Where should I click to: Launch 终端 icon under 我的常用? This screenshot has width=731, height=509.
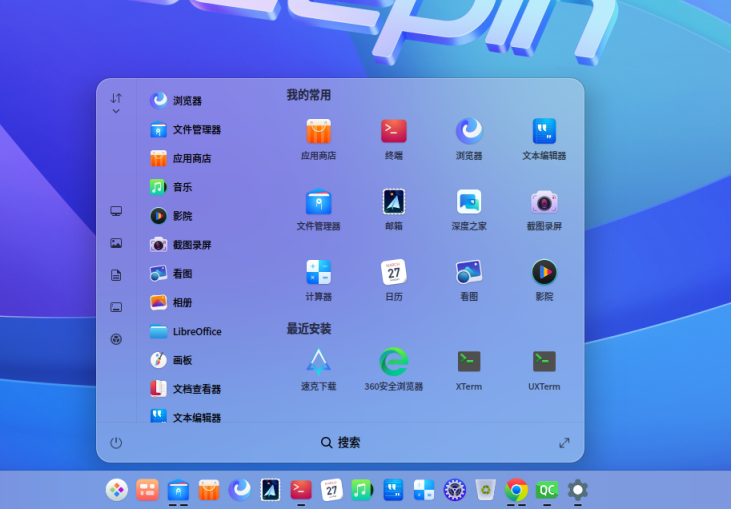393,131
